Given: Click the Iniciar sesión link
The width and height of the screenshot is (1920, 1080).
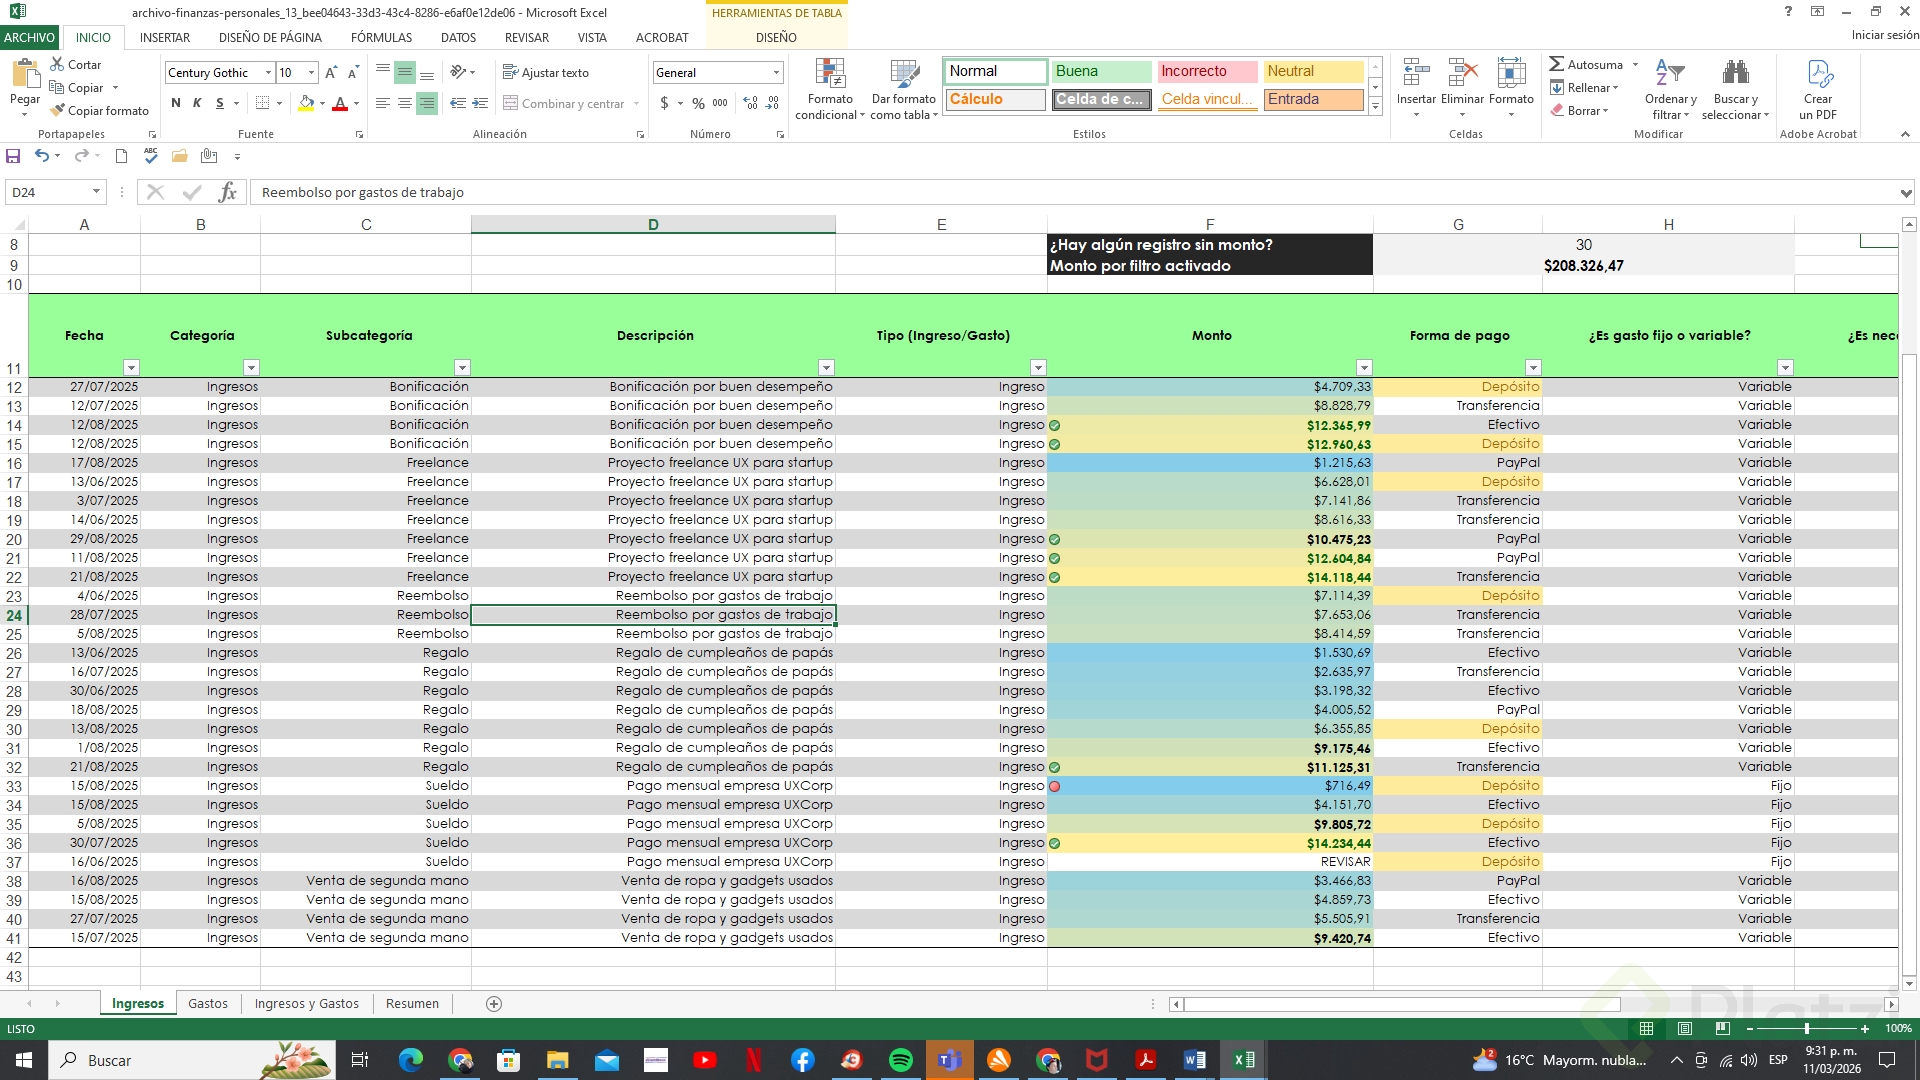Looking at the screenshot, I should point(1884,35).
